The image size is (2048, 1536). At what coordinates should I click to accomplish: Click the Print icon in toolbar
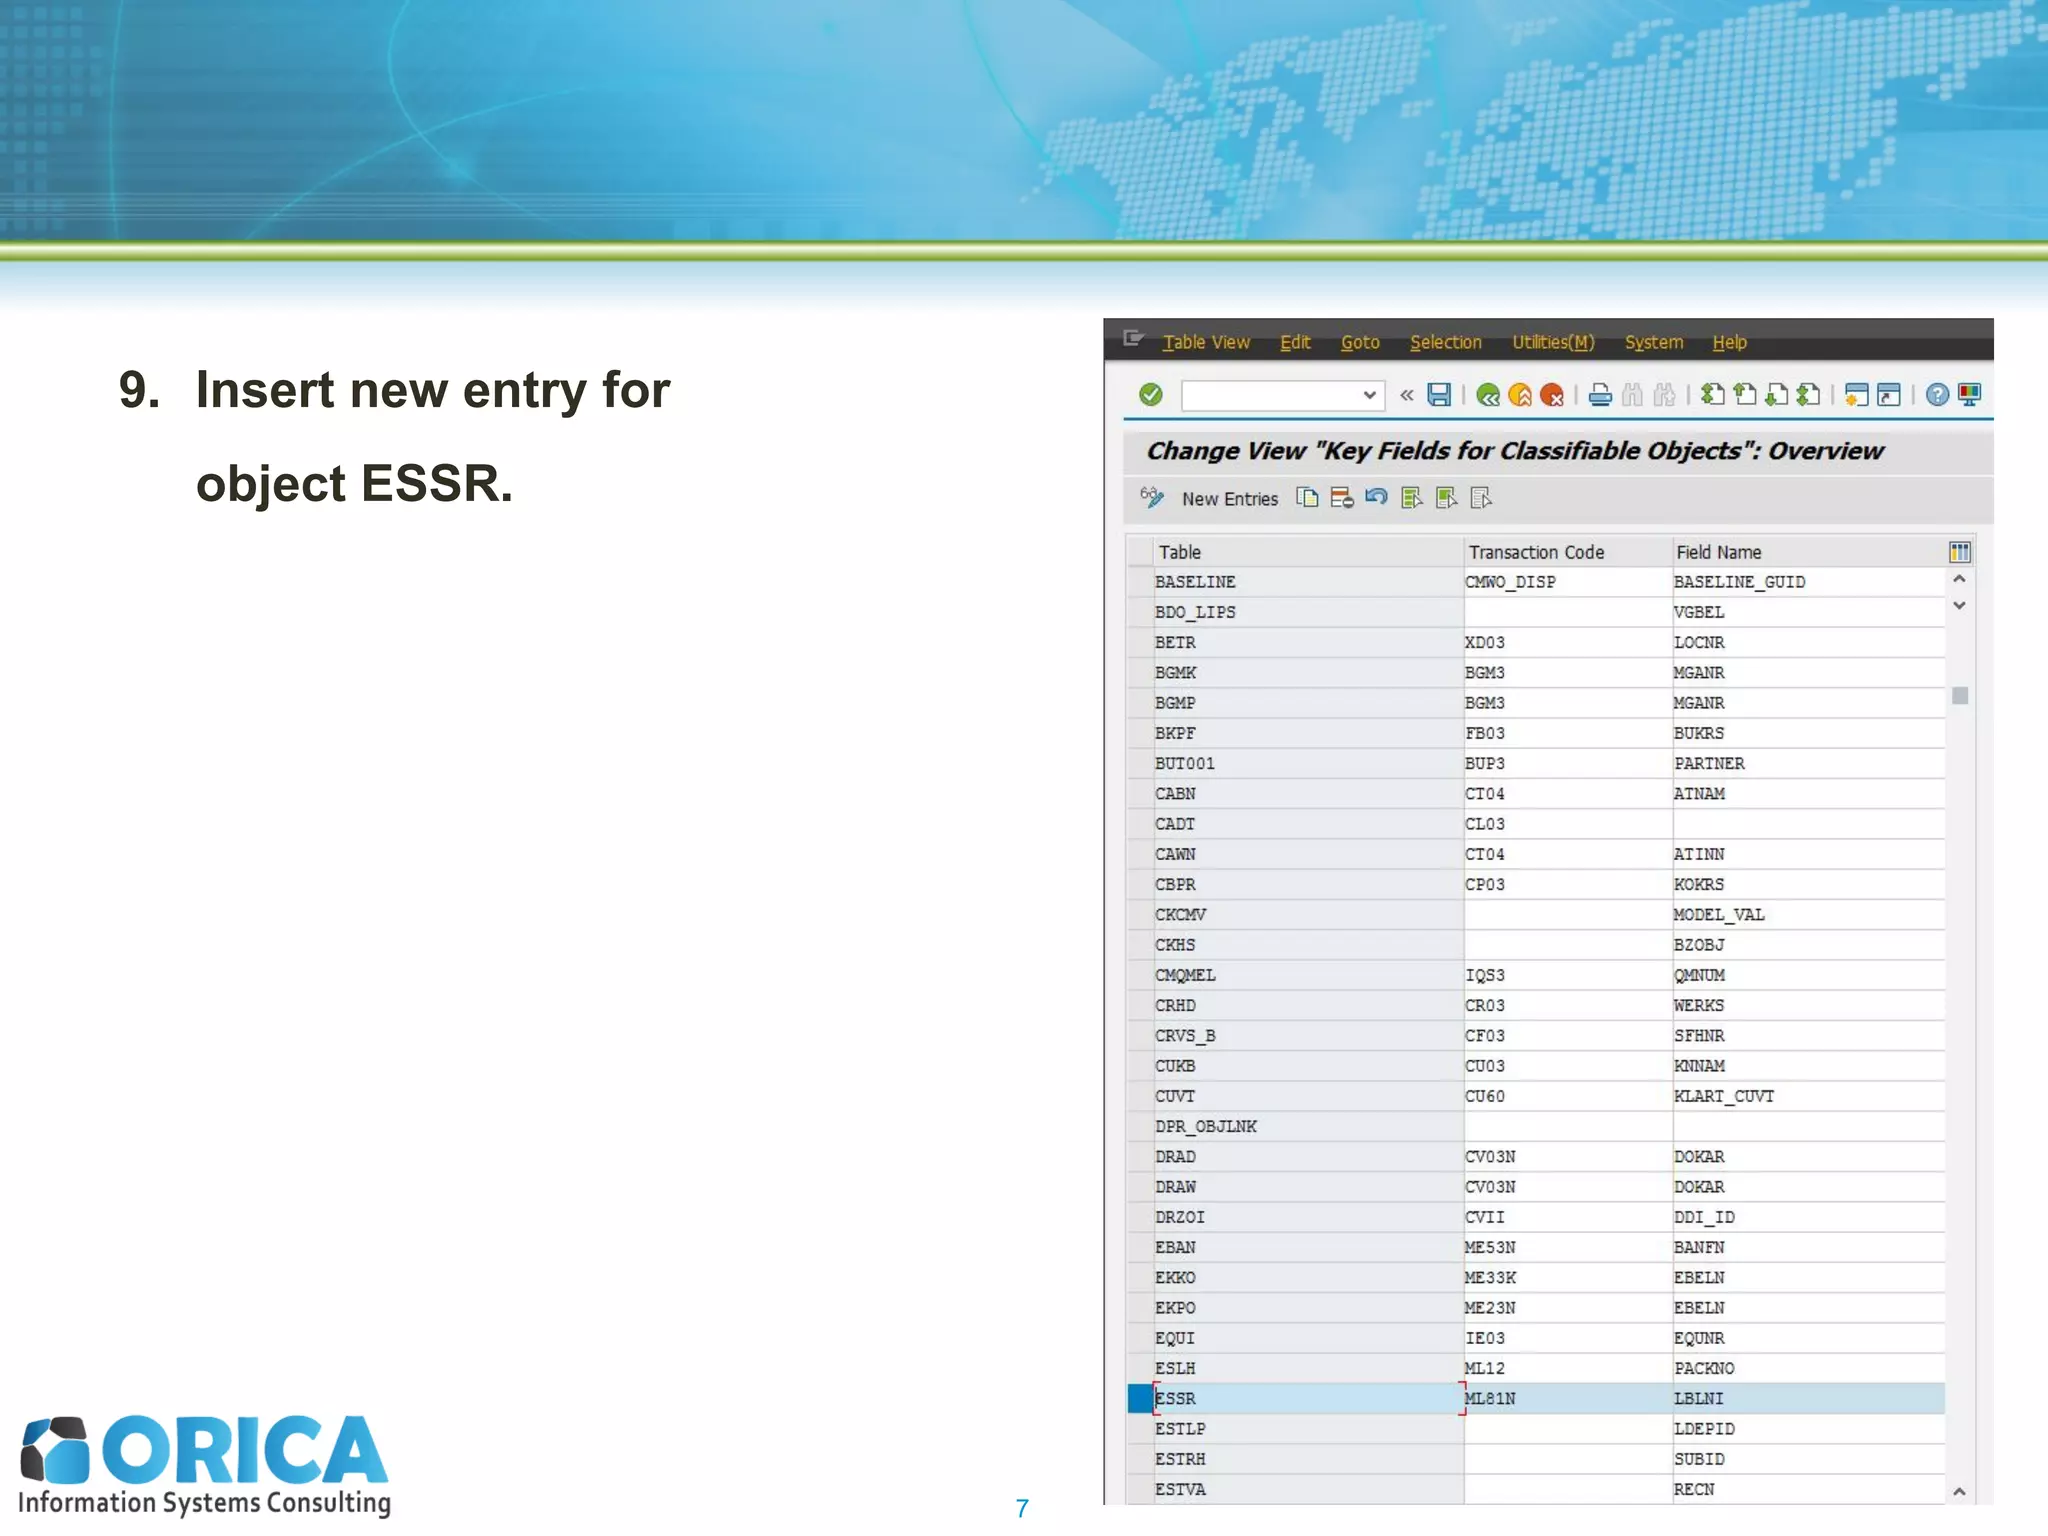click(x=1600, y=395)
